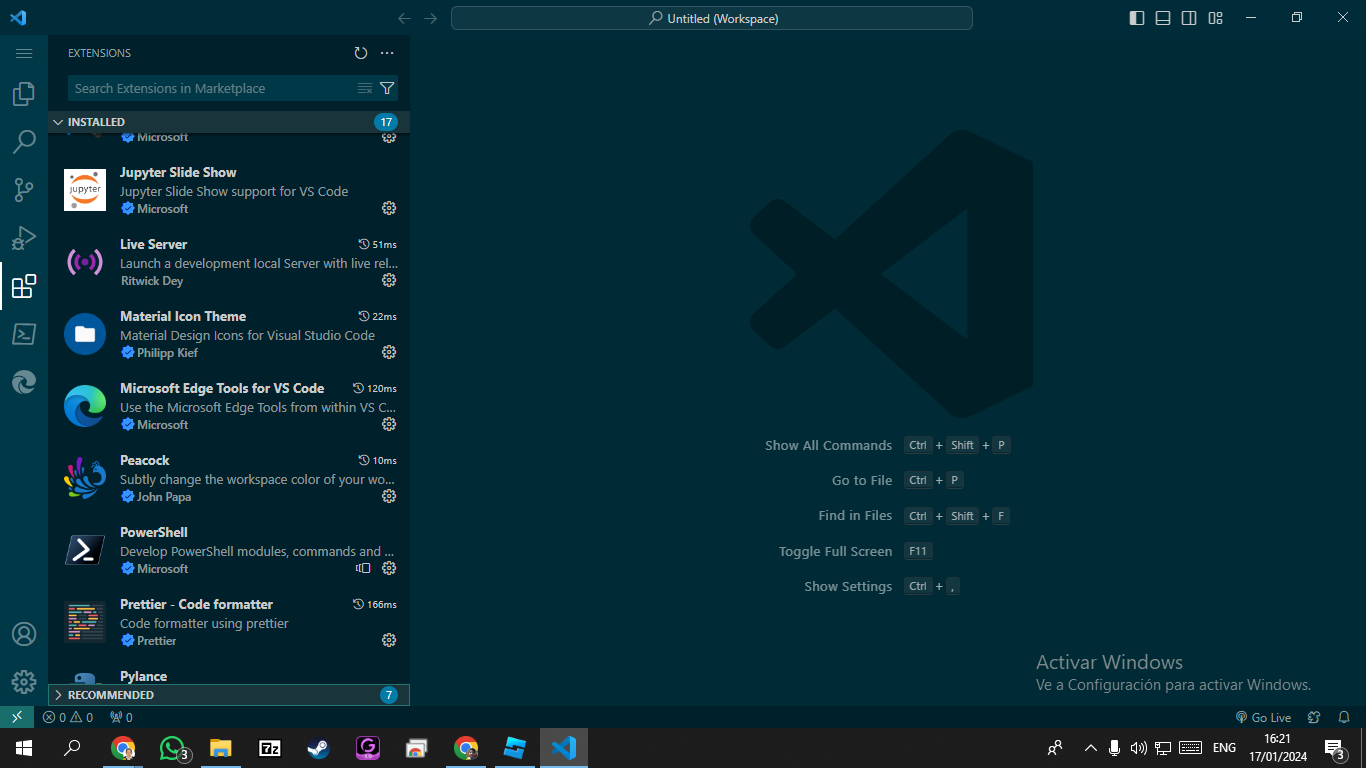Select the Peacock extension

pos(229,478)
